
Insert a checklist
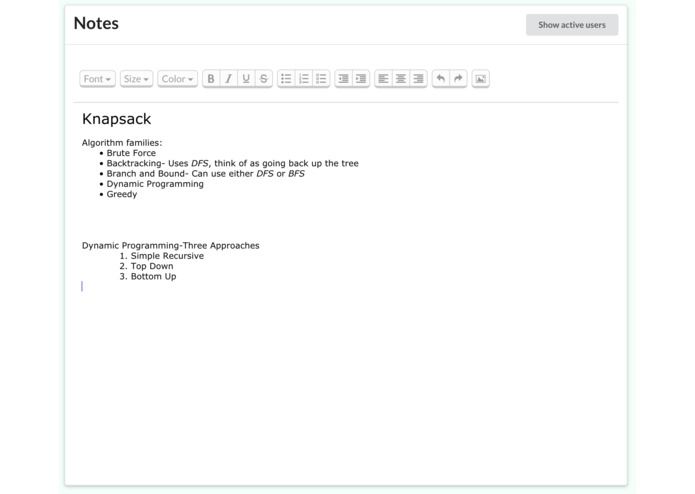click(x=321, y=79)
